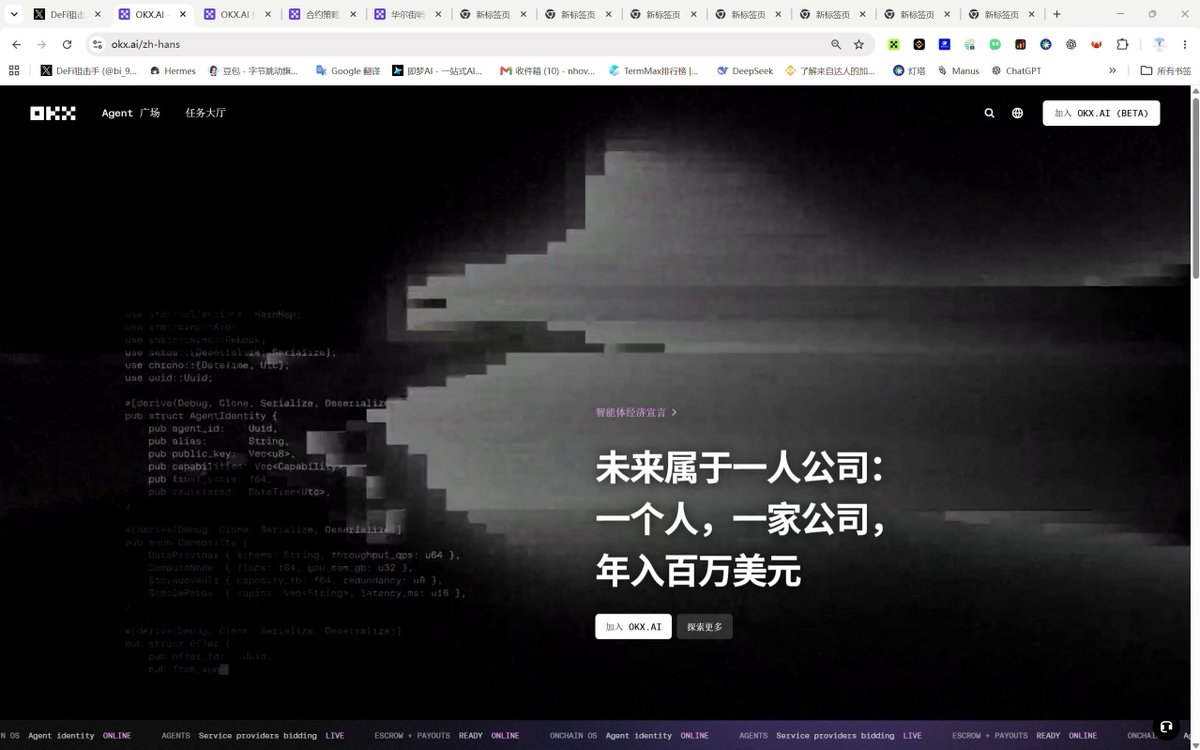Click the support headset chat icon
Screen dimensions: 1200x750
coord(1166,727)
